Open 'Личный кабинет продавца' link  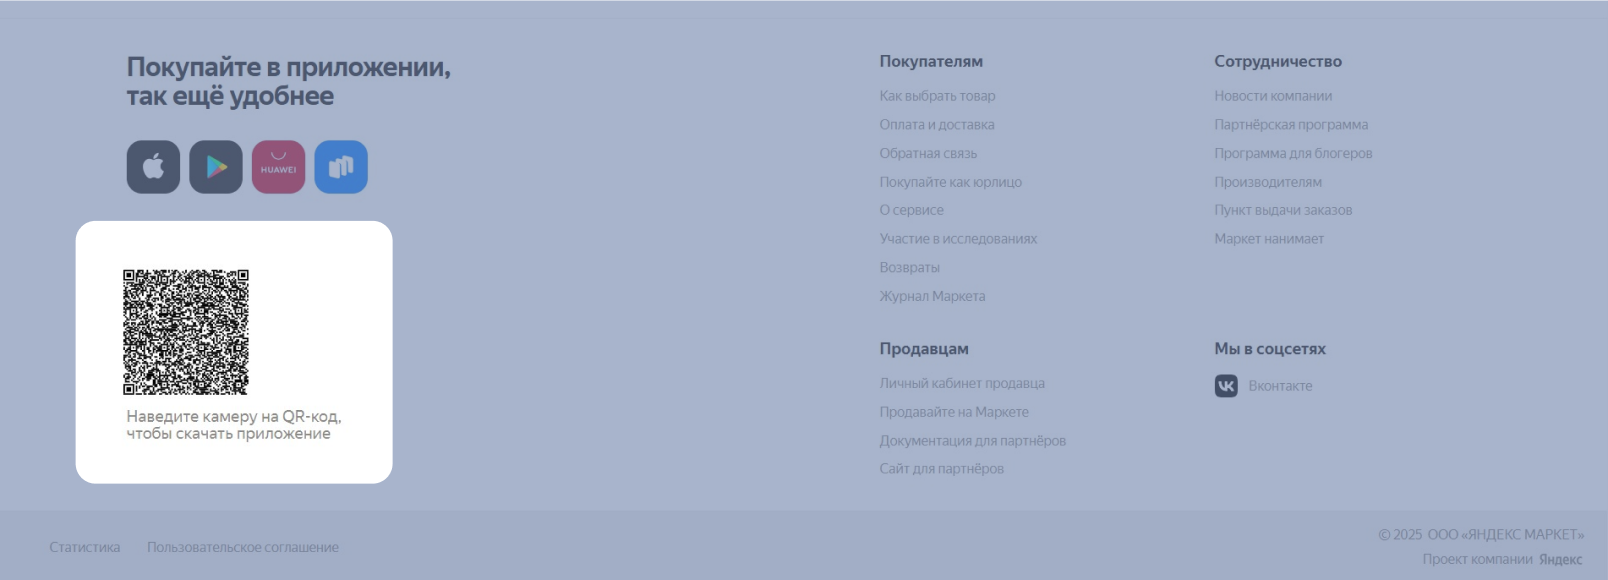coord(962,383)
